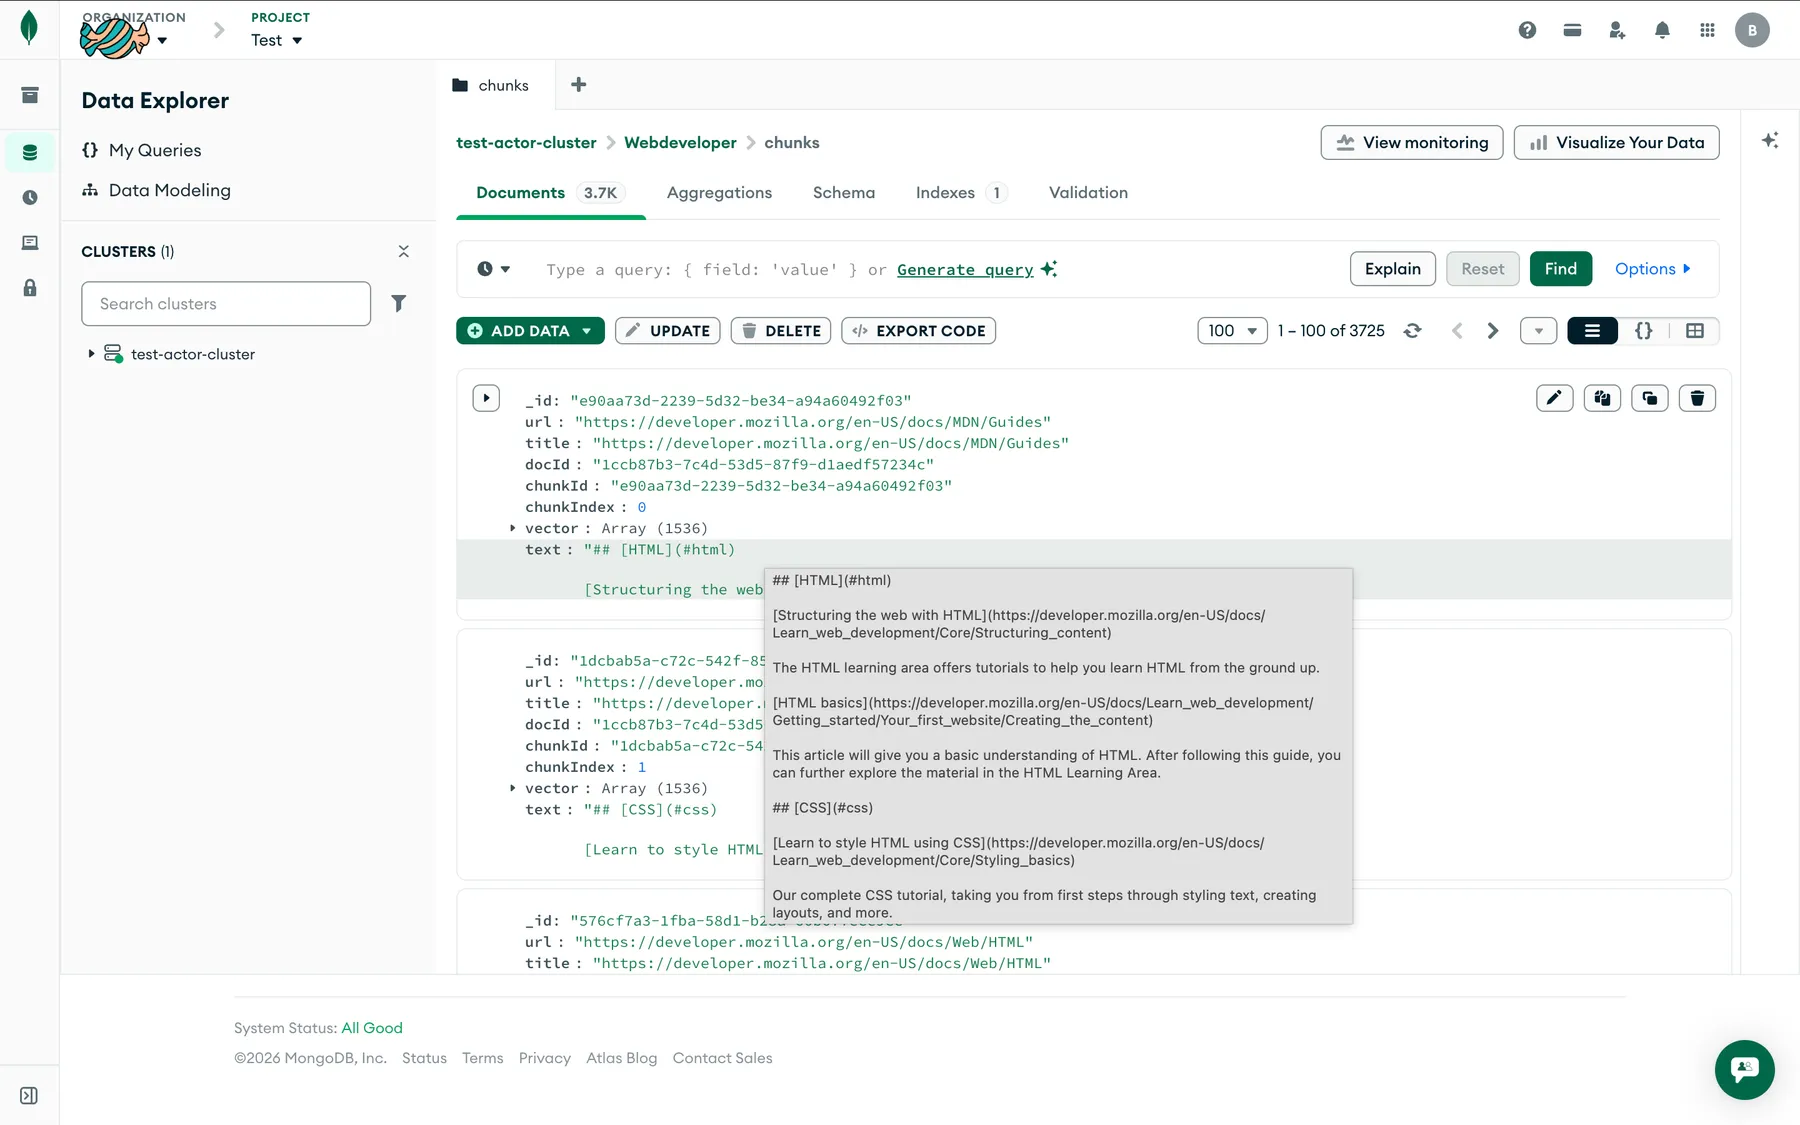Screen dimensions: 1800x1125
Task: Click the Generate query link
Action: [x=965, y=270]
